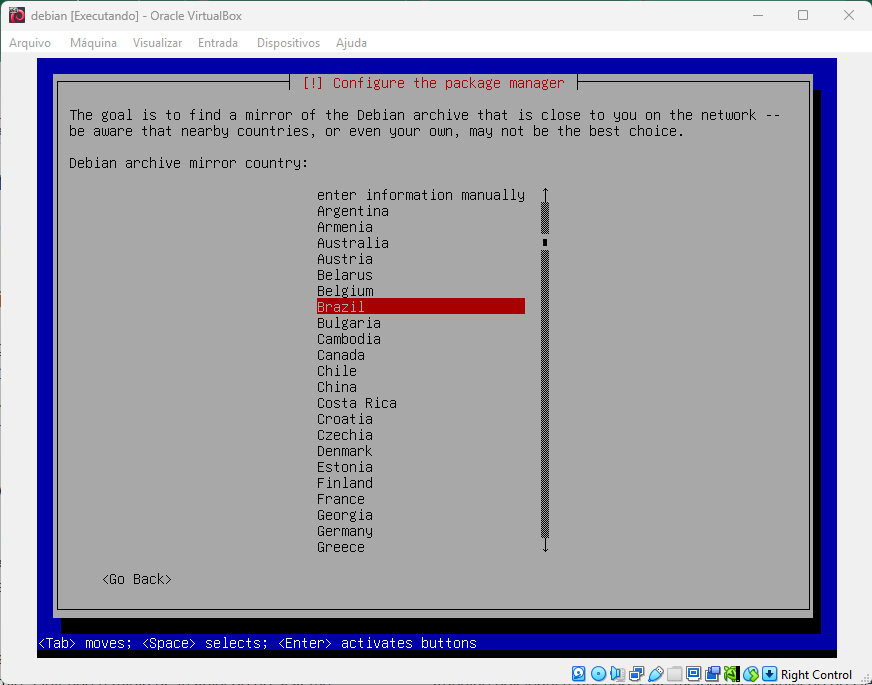Click the network adapters status icon
Viewport: 872px width, 685px height.
(636, 674)
